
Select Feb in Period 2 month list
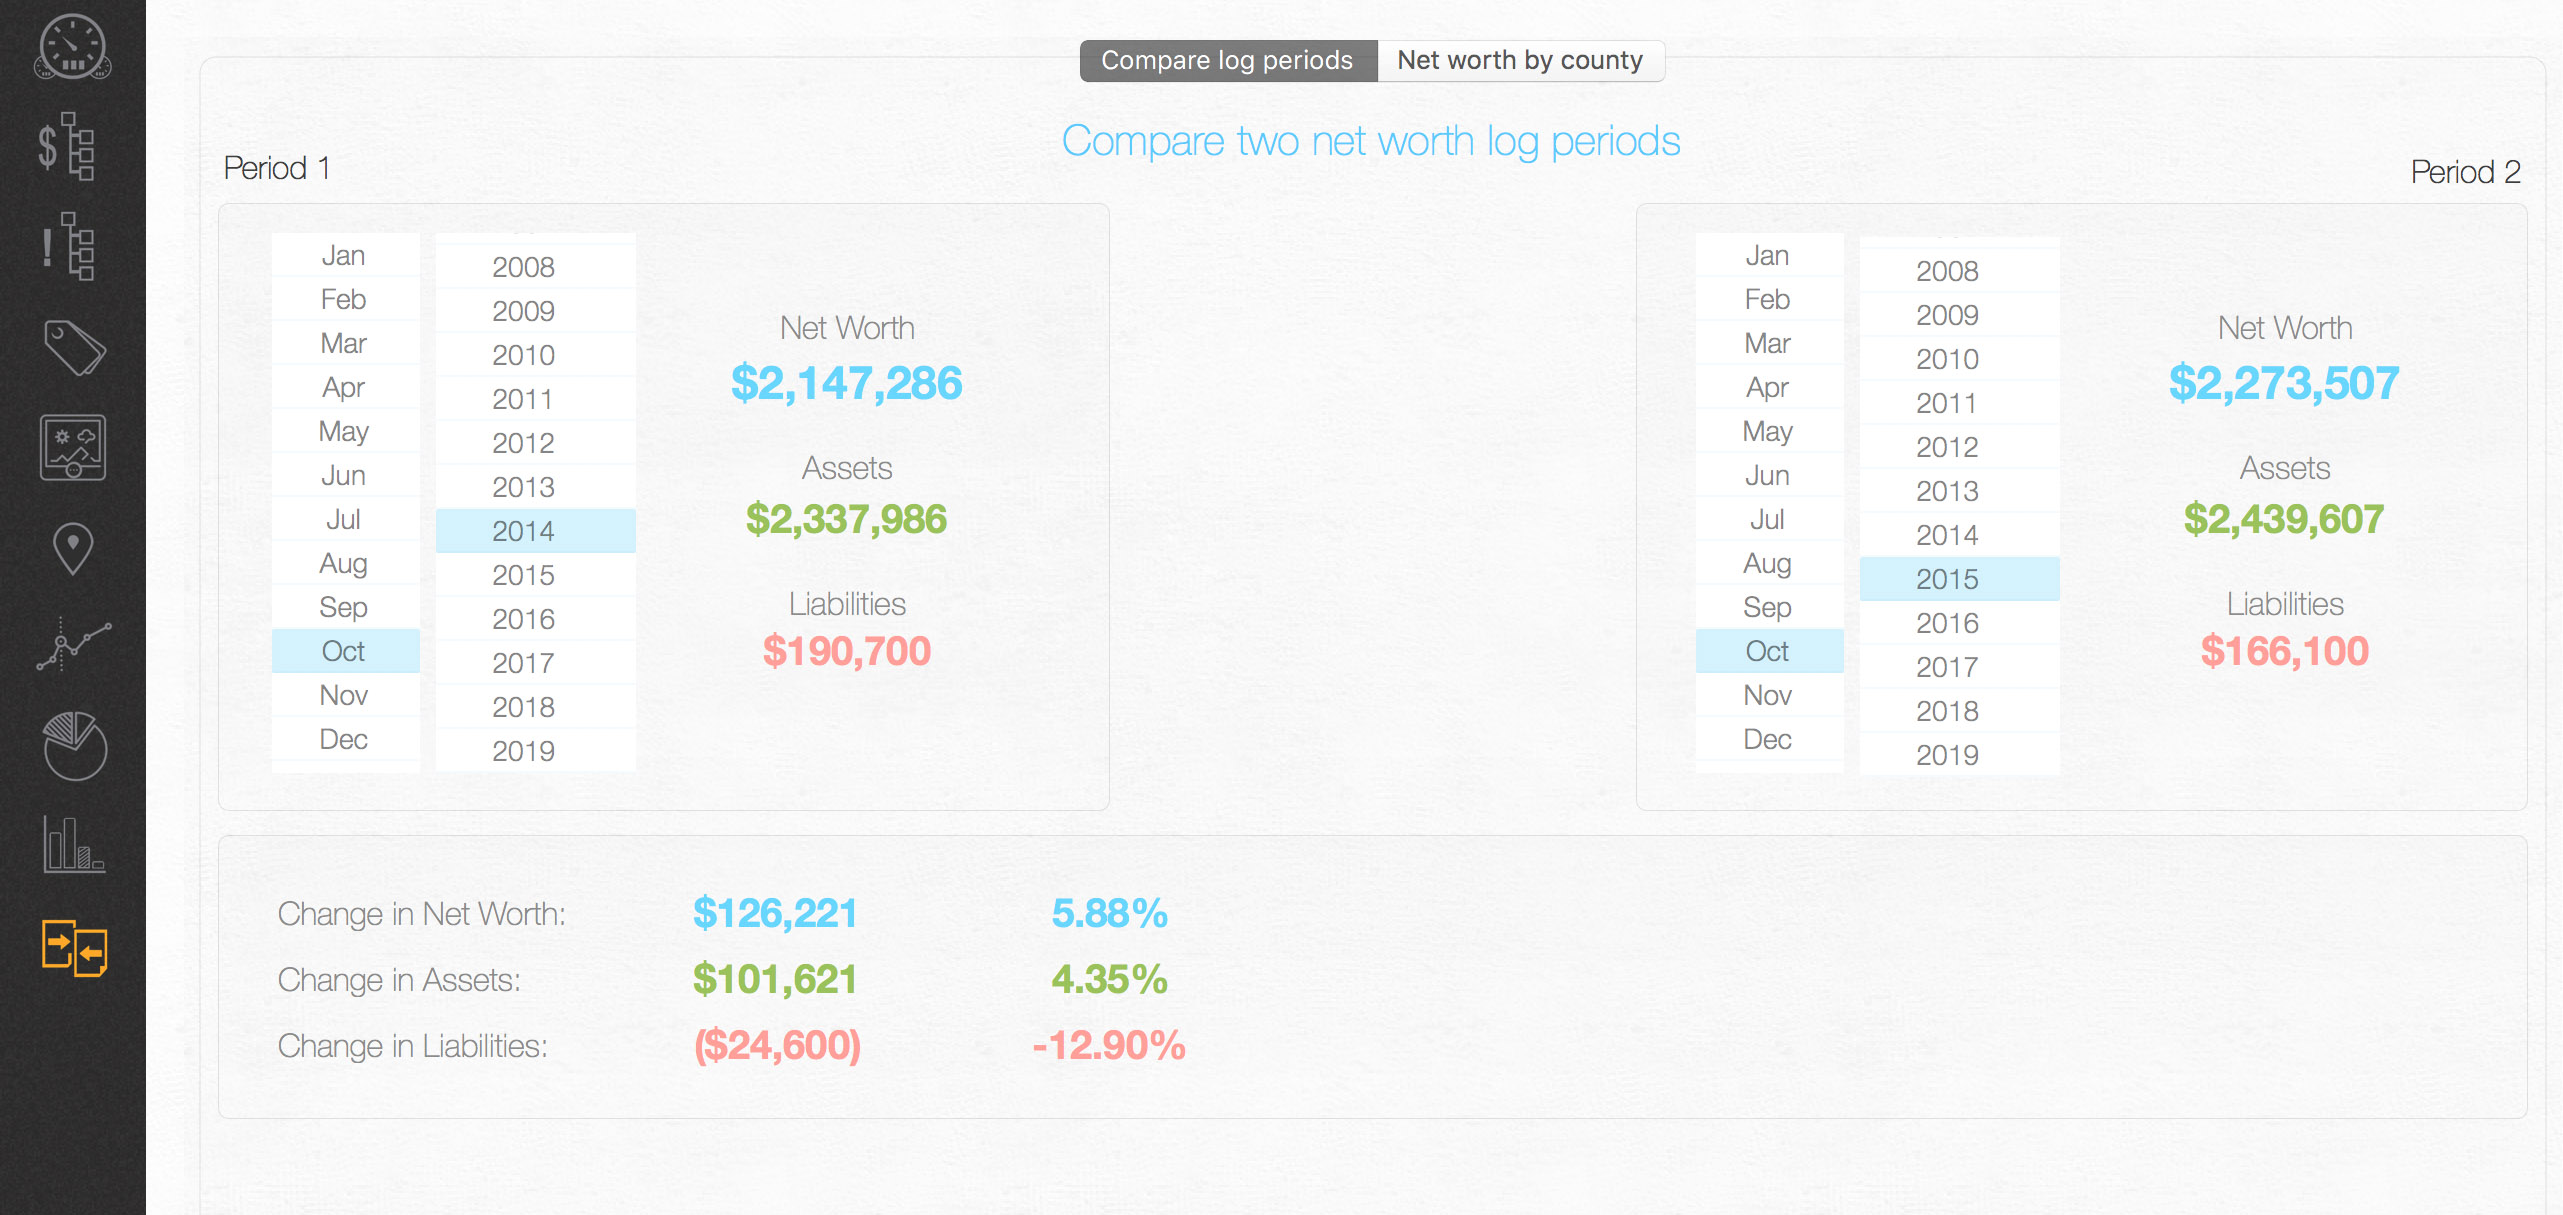(1769, 299)
